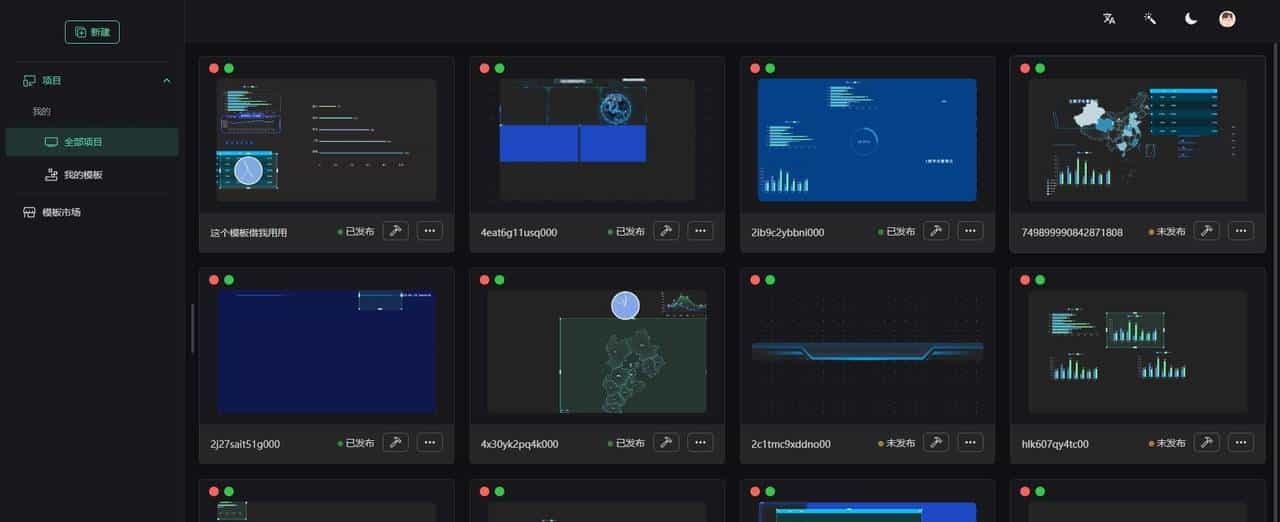The width and height of the screenshot is (1280, 522).
Task: Collapse the 项目 section chevron
Action: click(166, 80)
